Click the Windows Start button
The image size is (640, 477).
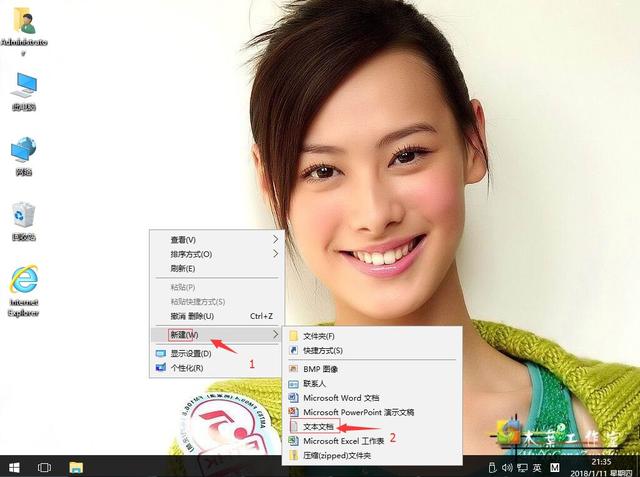click(14, 466)
